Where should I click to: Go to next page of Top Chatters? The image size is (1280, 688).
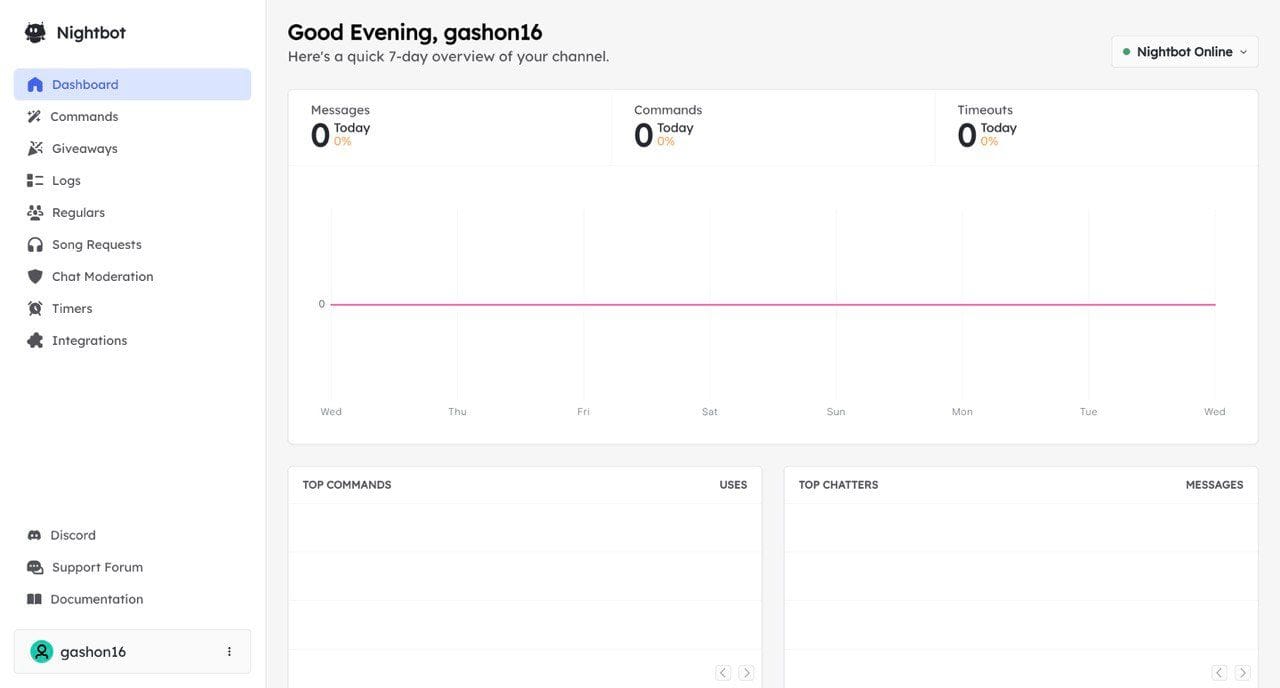[1242, 673]
